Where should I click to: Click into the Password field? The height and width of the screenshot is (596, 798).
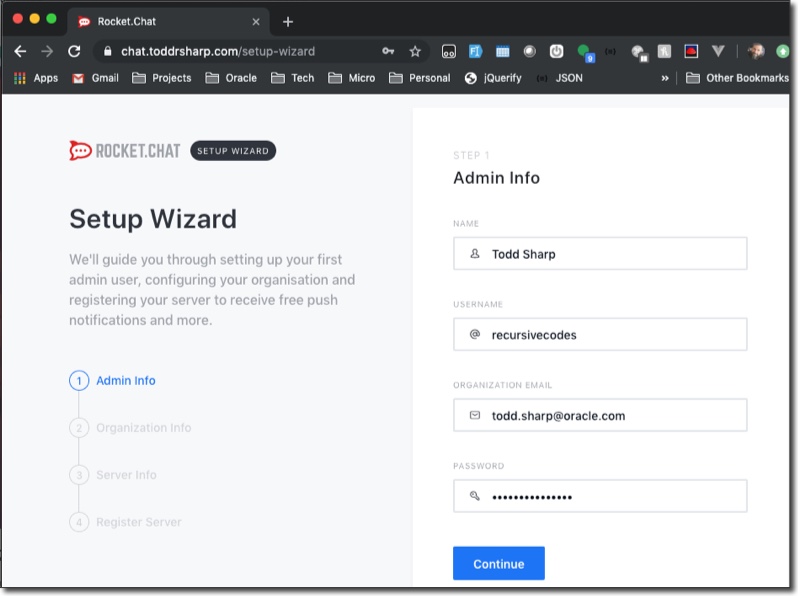(x=600, y=496)
